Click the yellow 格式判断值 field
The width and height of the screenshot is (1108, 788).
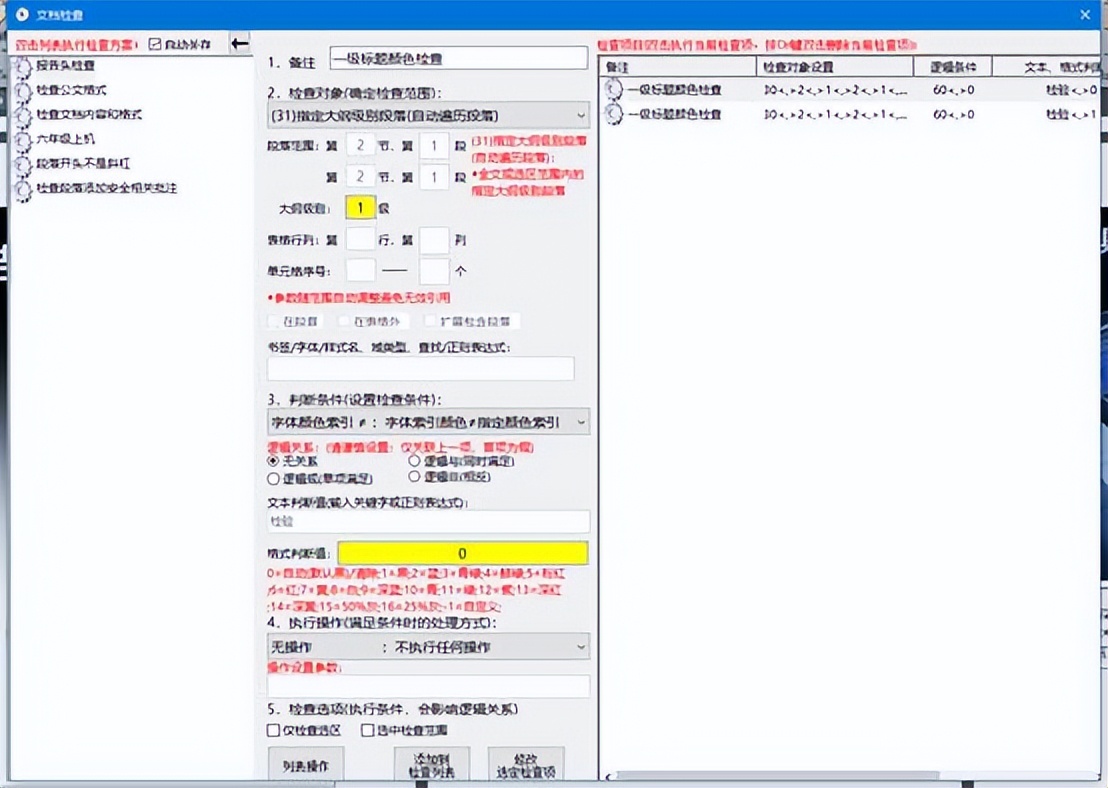[462, 553]
